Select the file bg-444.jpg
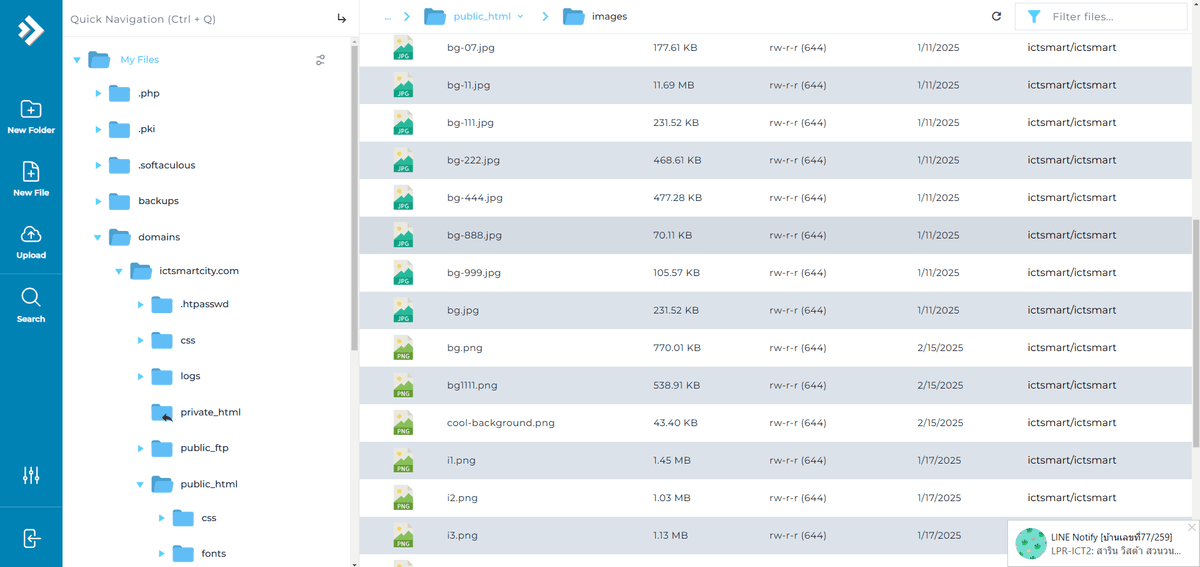 [x=474, y=198]
